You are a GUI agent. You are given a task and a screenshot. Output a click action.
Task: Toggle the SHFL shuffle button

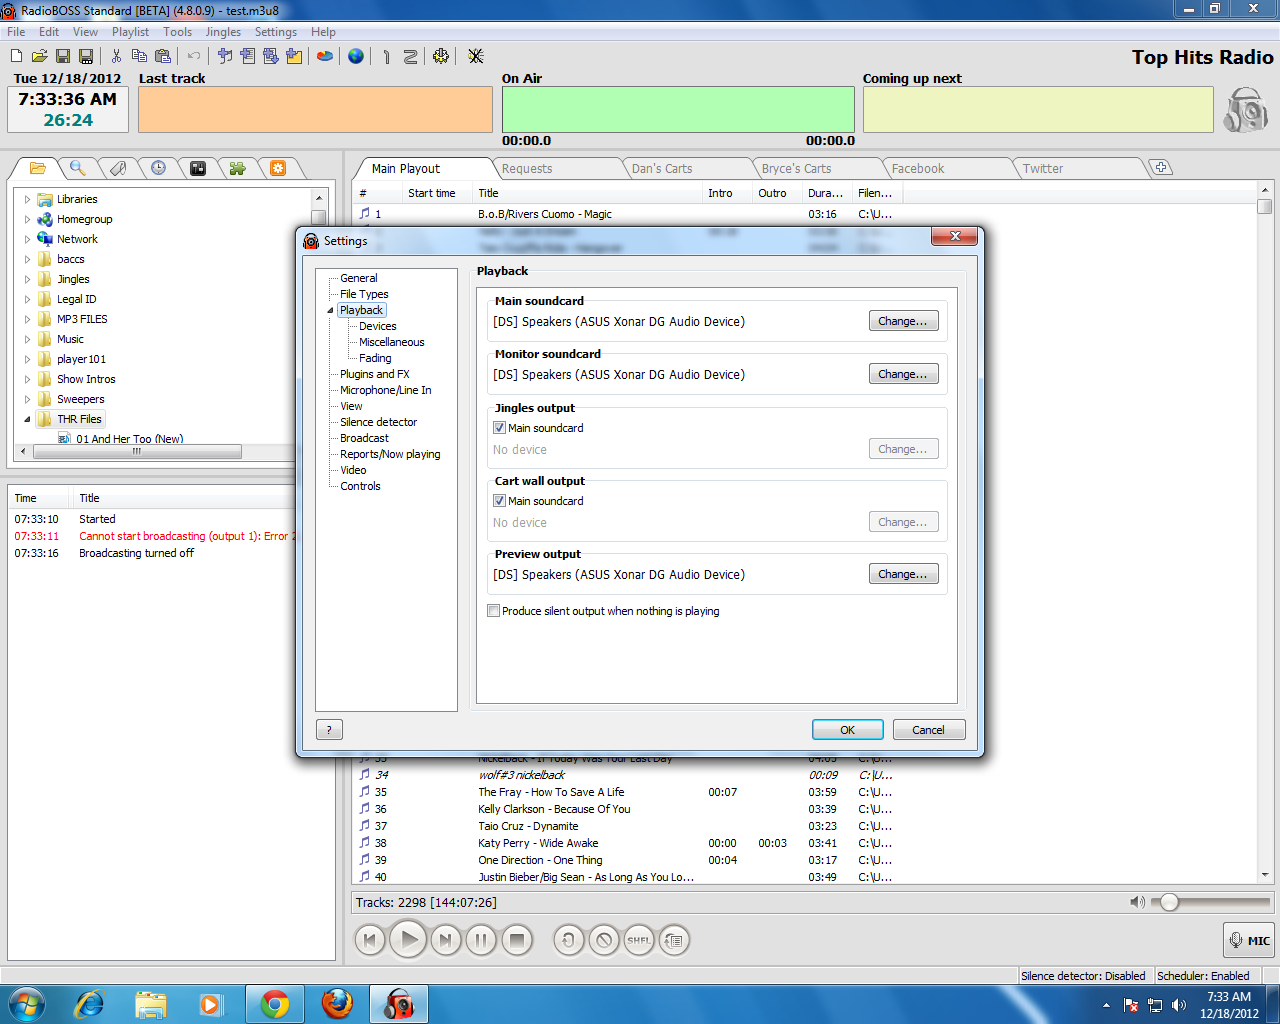point(639,940)
